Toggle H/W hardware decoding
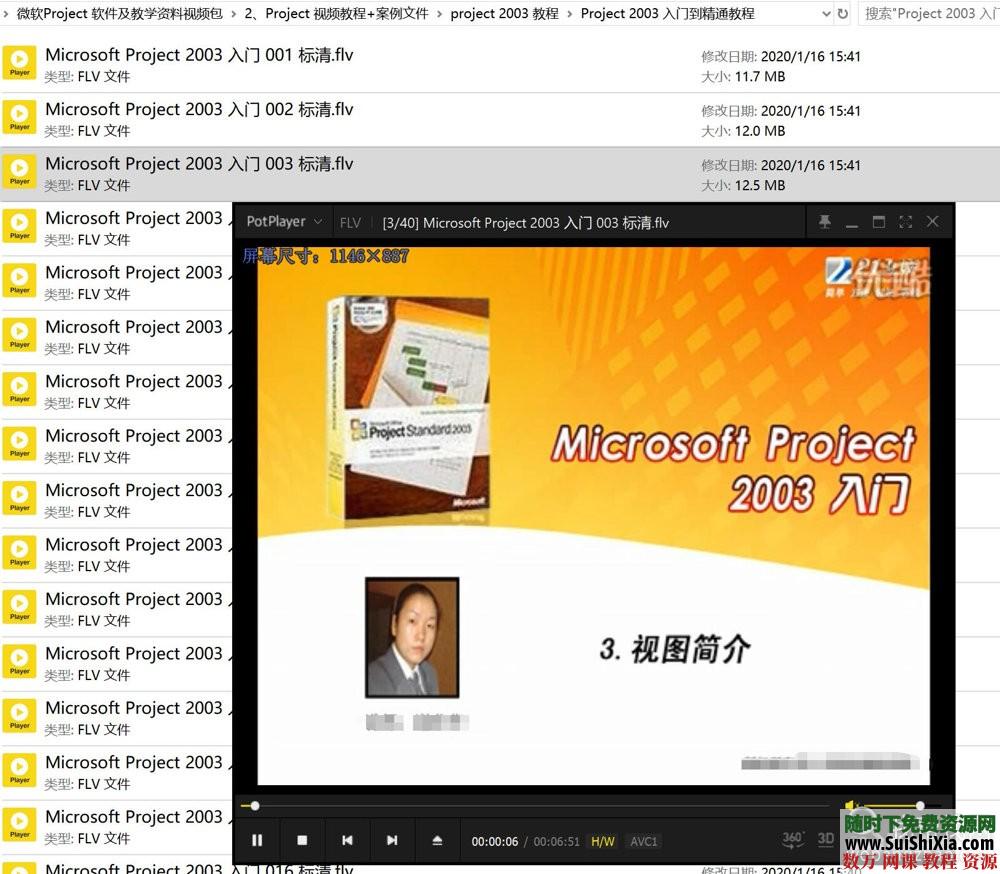 [602, 841]
